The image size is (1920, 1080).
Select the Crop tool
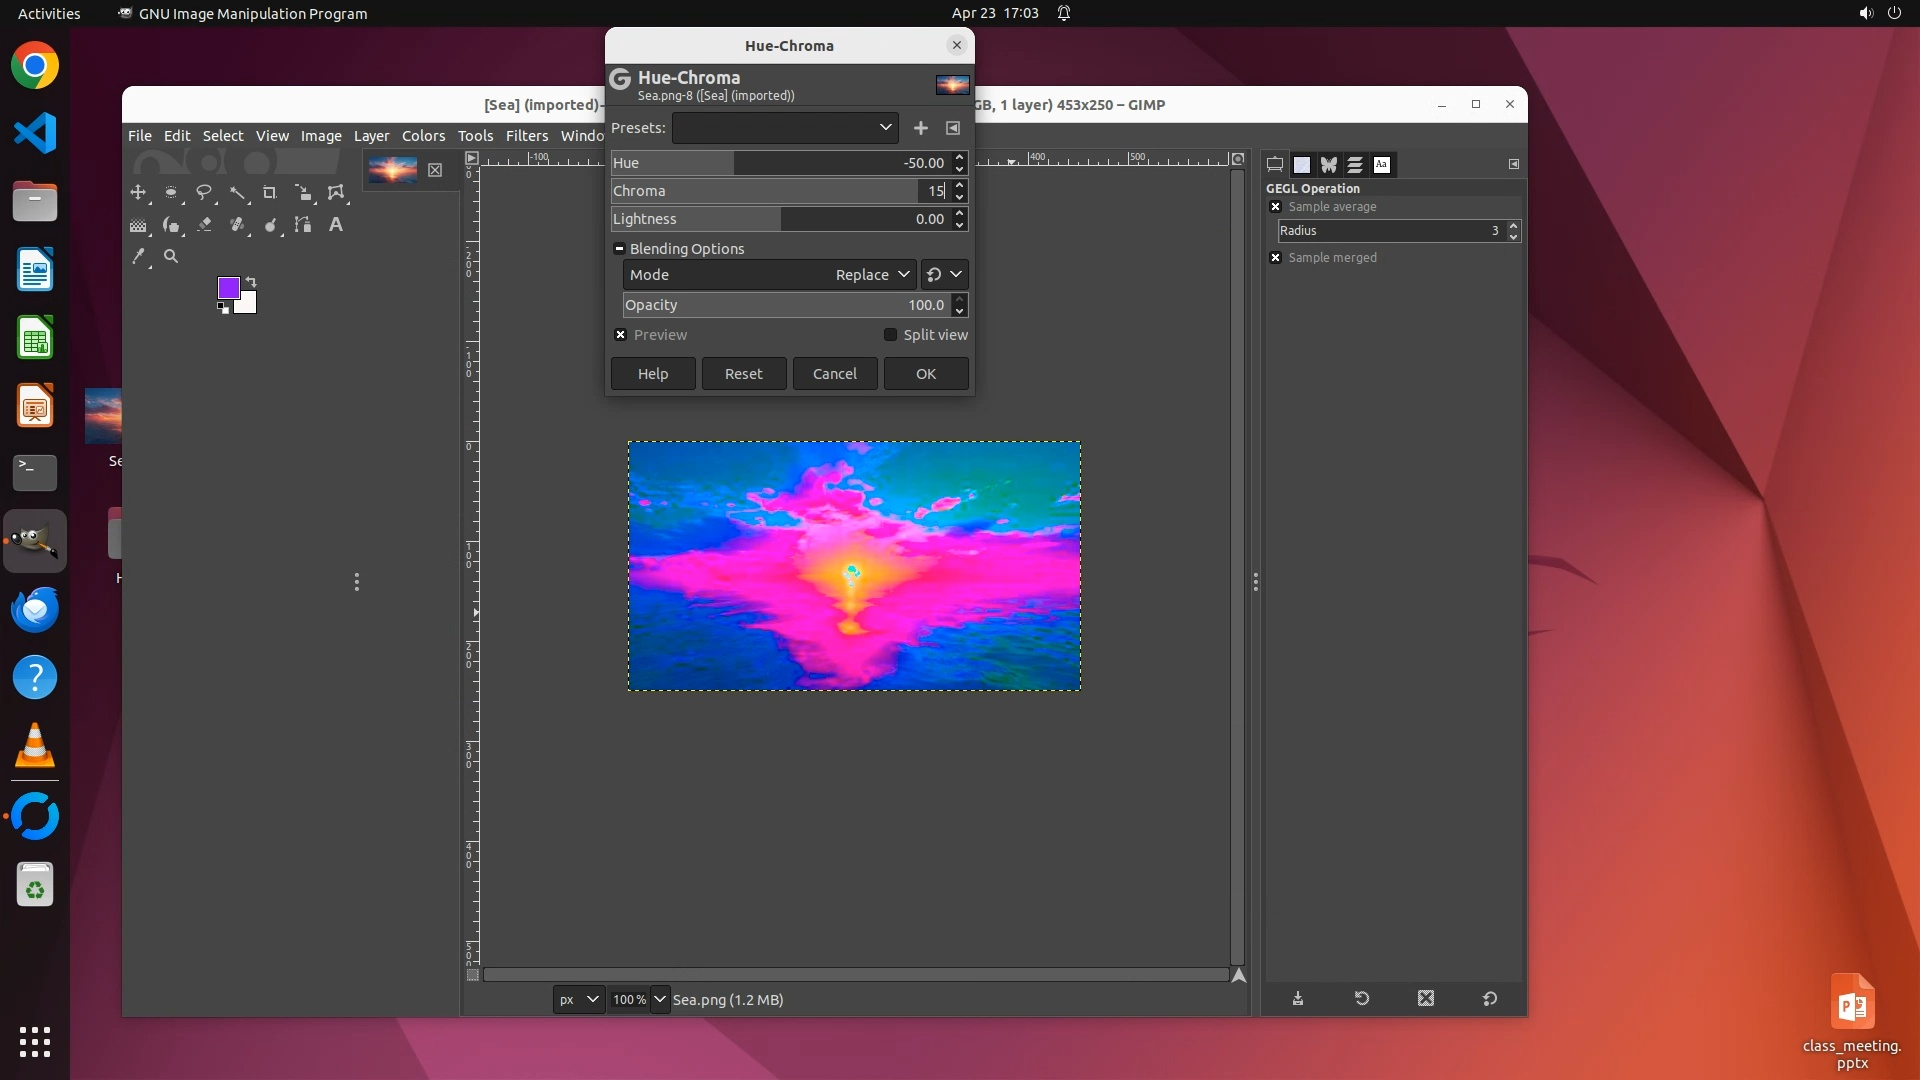pos(269,193)
